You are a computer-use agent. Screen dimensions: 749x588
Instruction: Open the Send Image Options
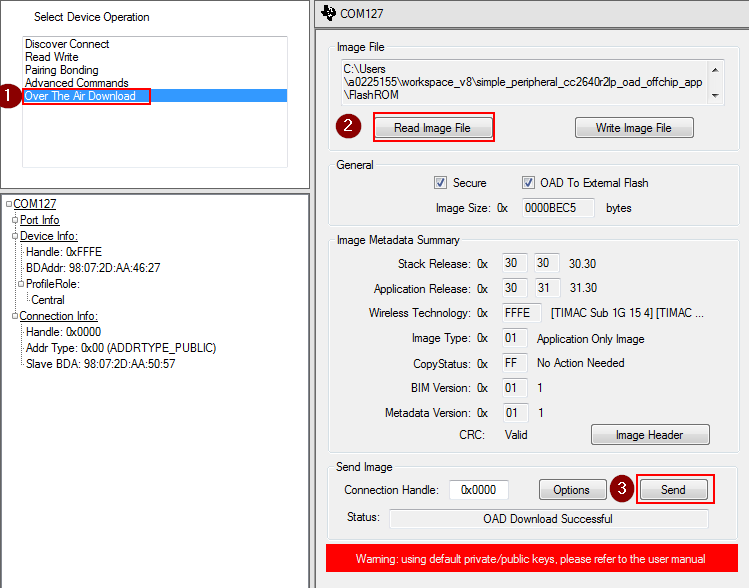(572, 490)
